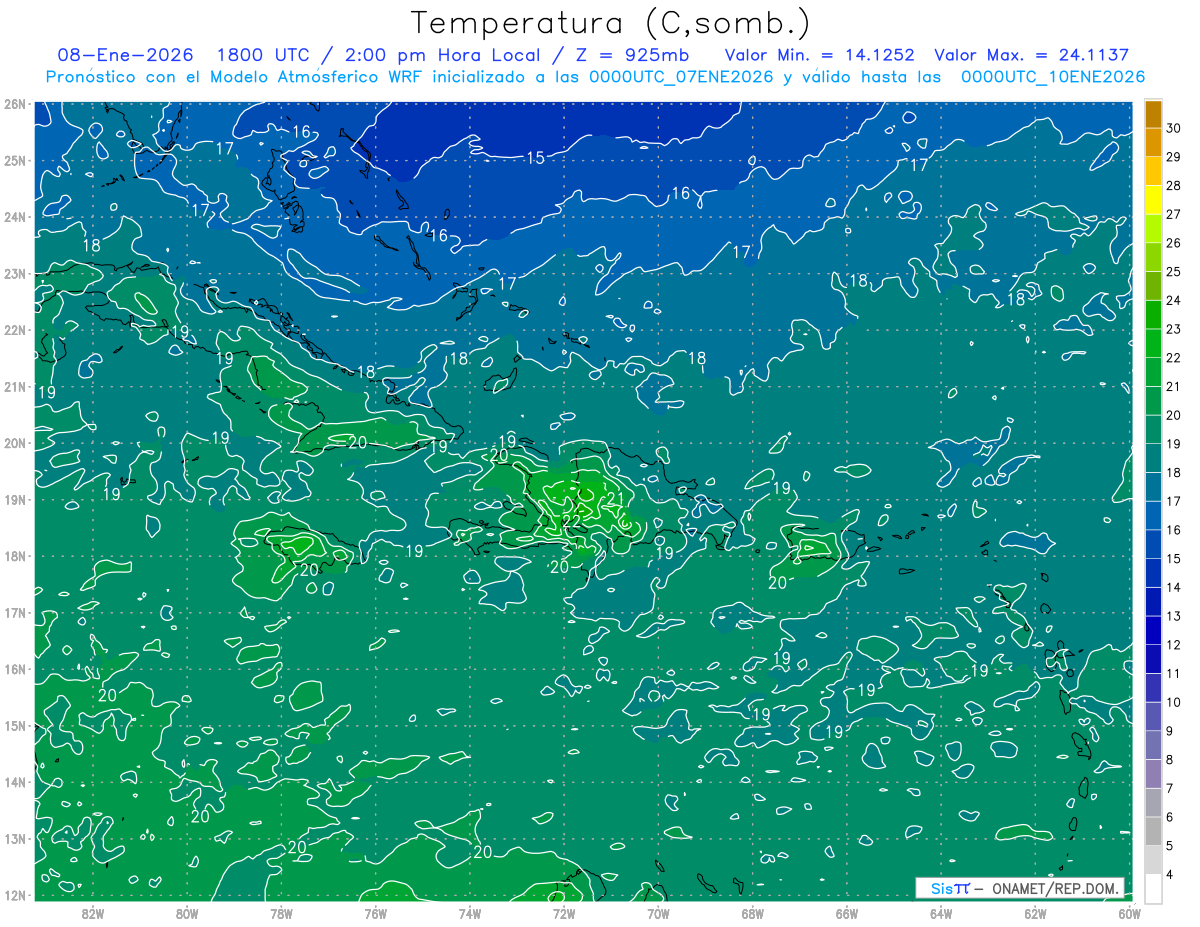The image size is (1200, 927).
Task: Click the Sisπ logo text
Action: coord(950,888)
